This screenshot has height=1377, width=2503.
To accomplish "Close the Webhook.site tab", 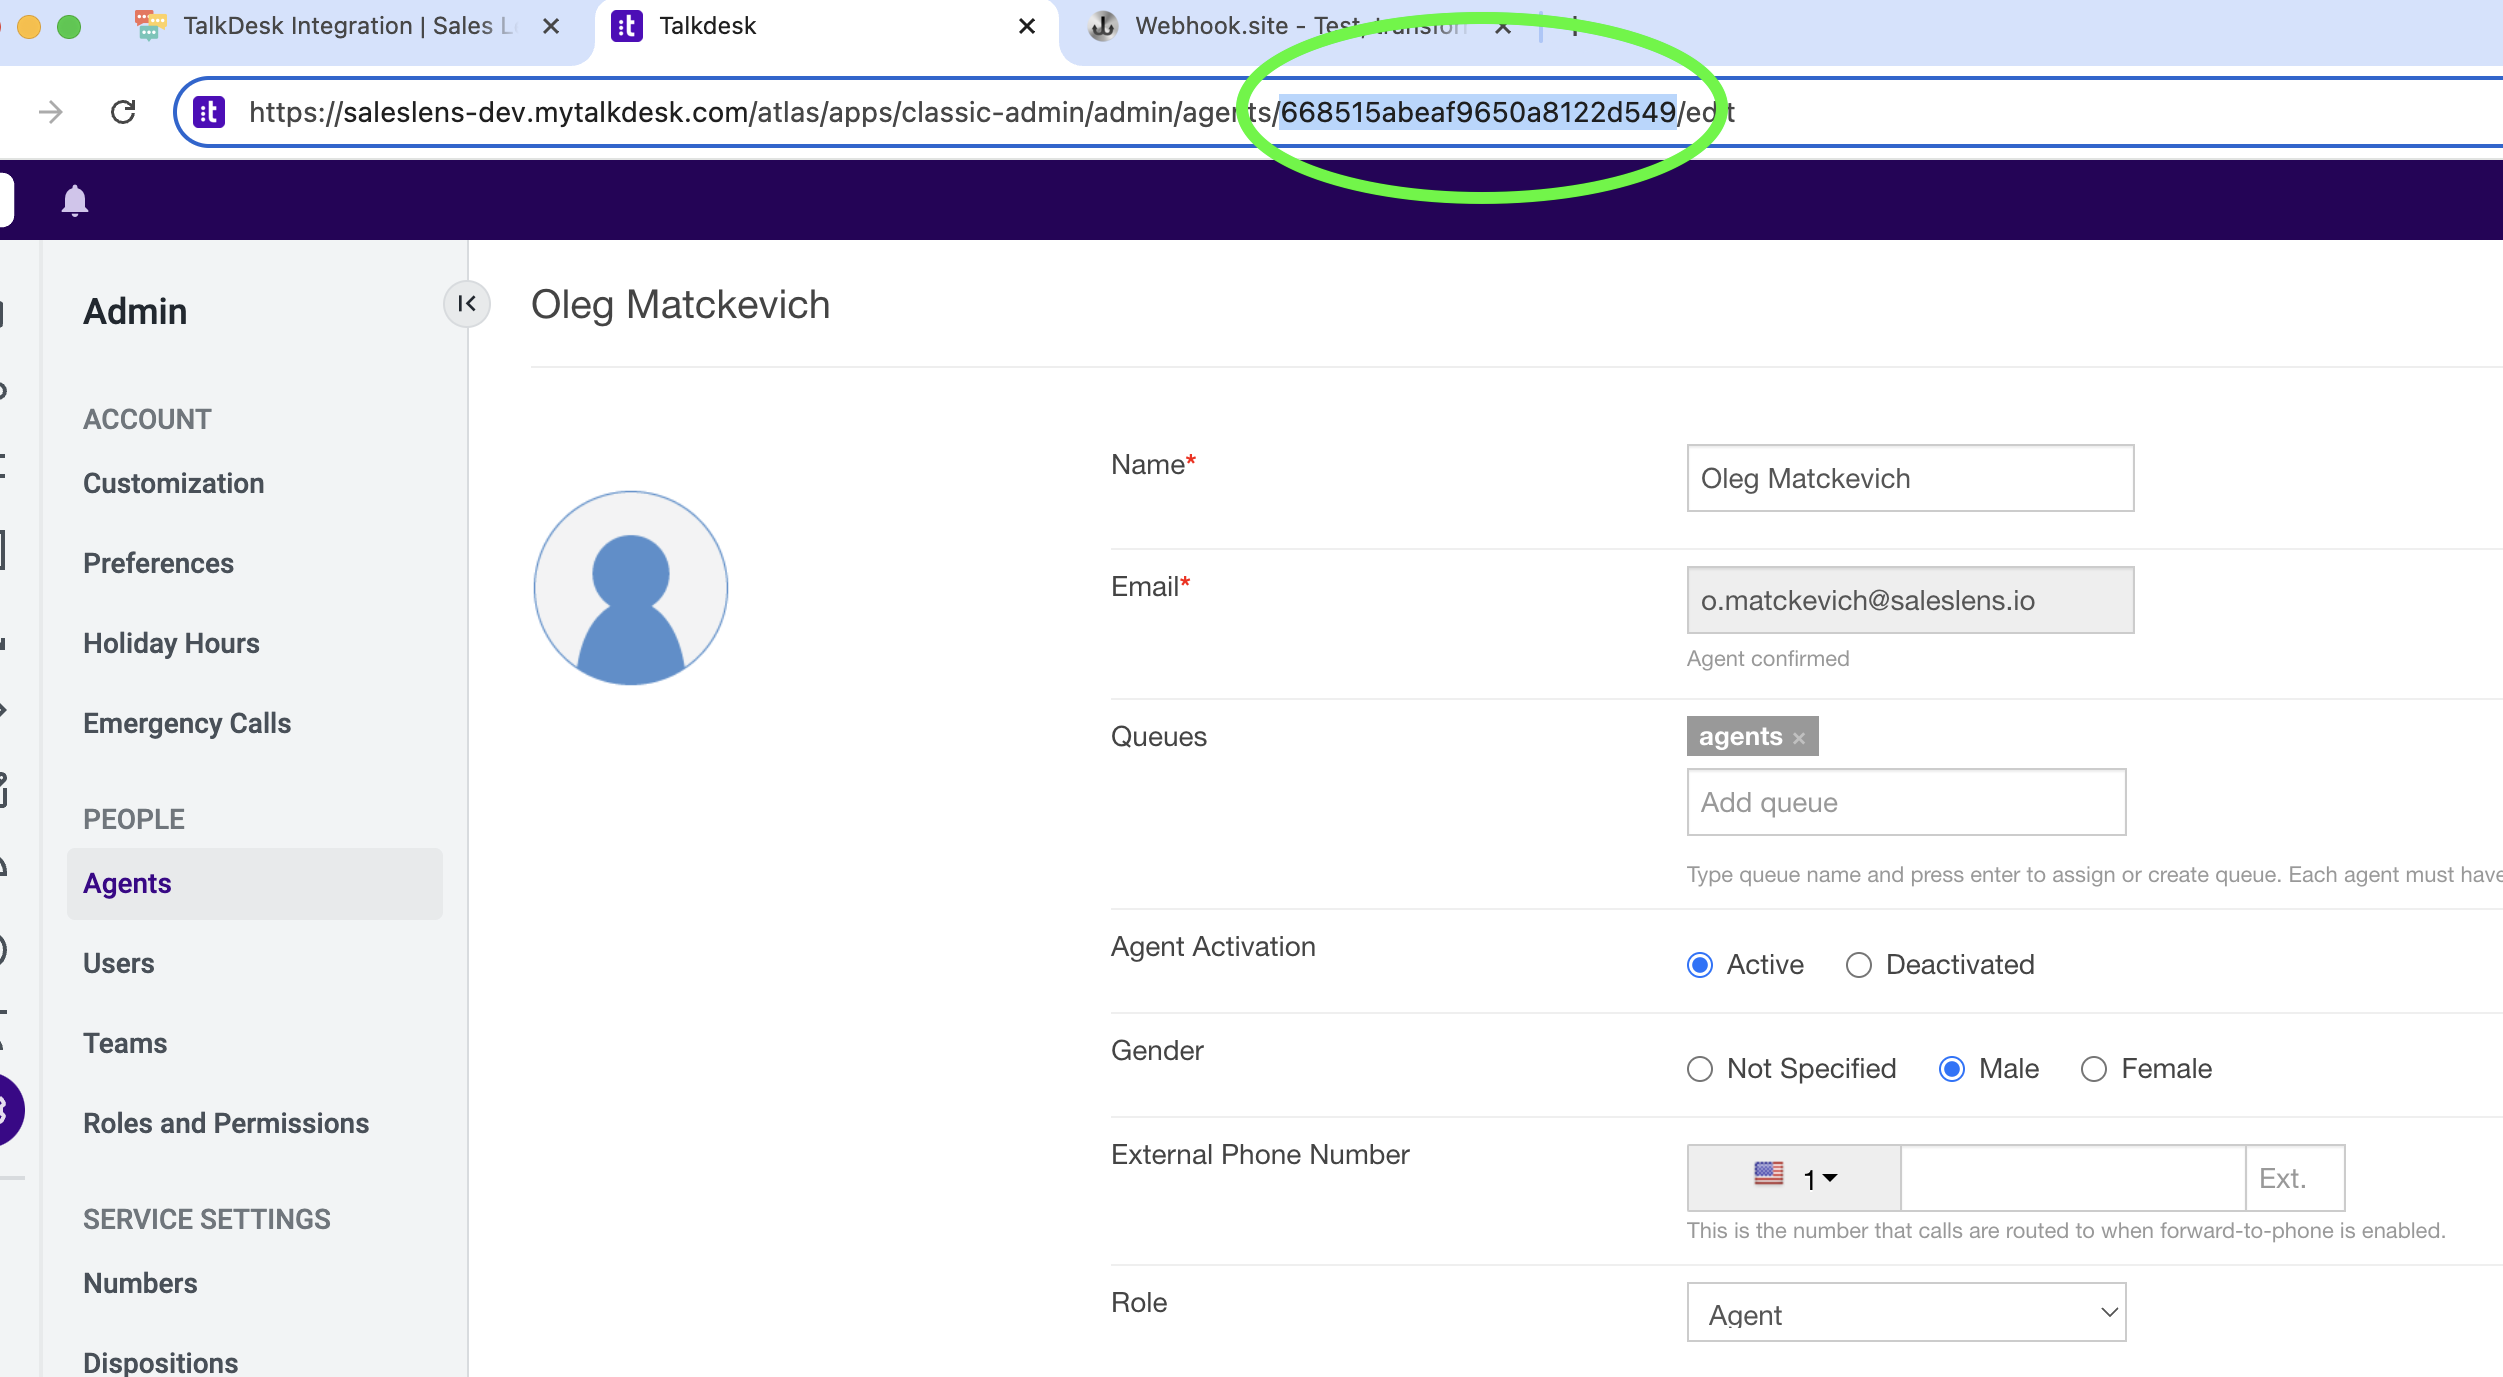I will click(x=1502, y=27).
